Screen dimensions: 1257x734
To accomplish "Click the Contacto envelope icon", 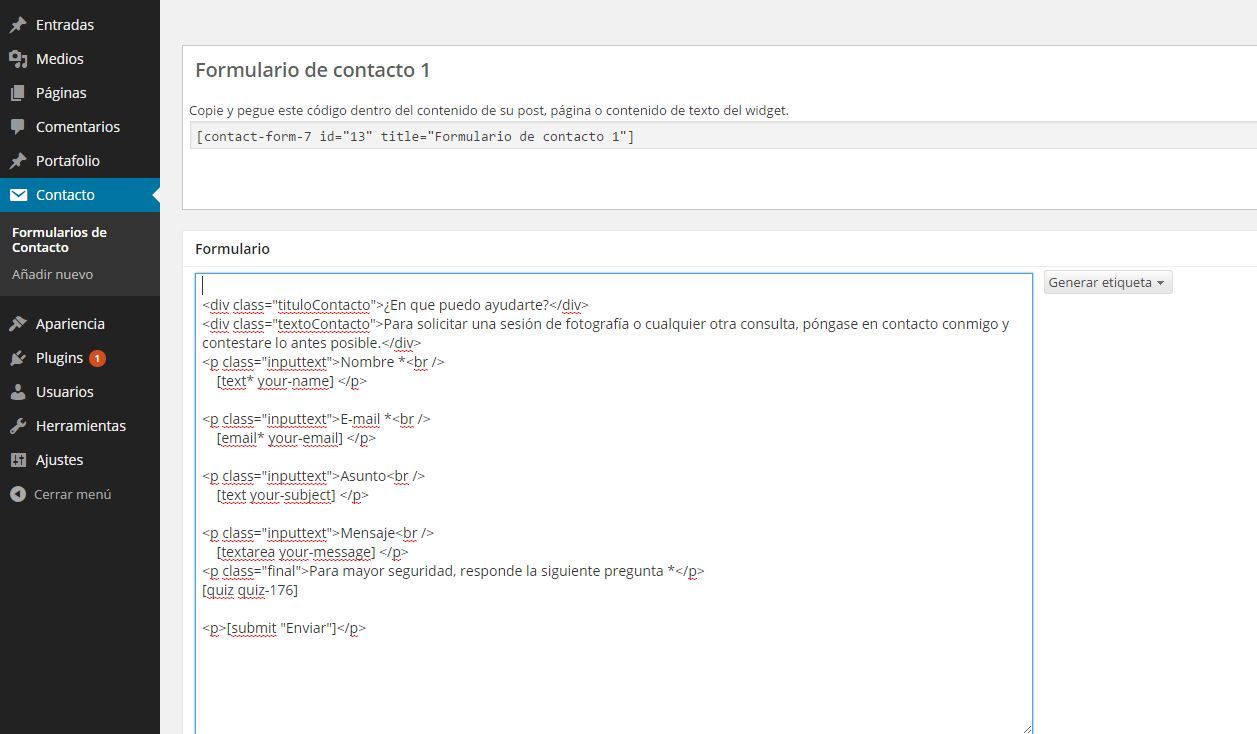I will [18, 195].
